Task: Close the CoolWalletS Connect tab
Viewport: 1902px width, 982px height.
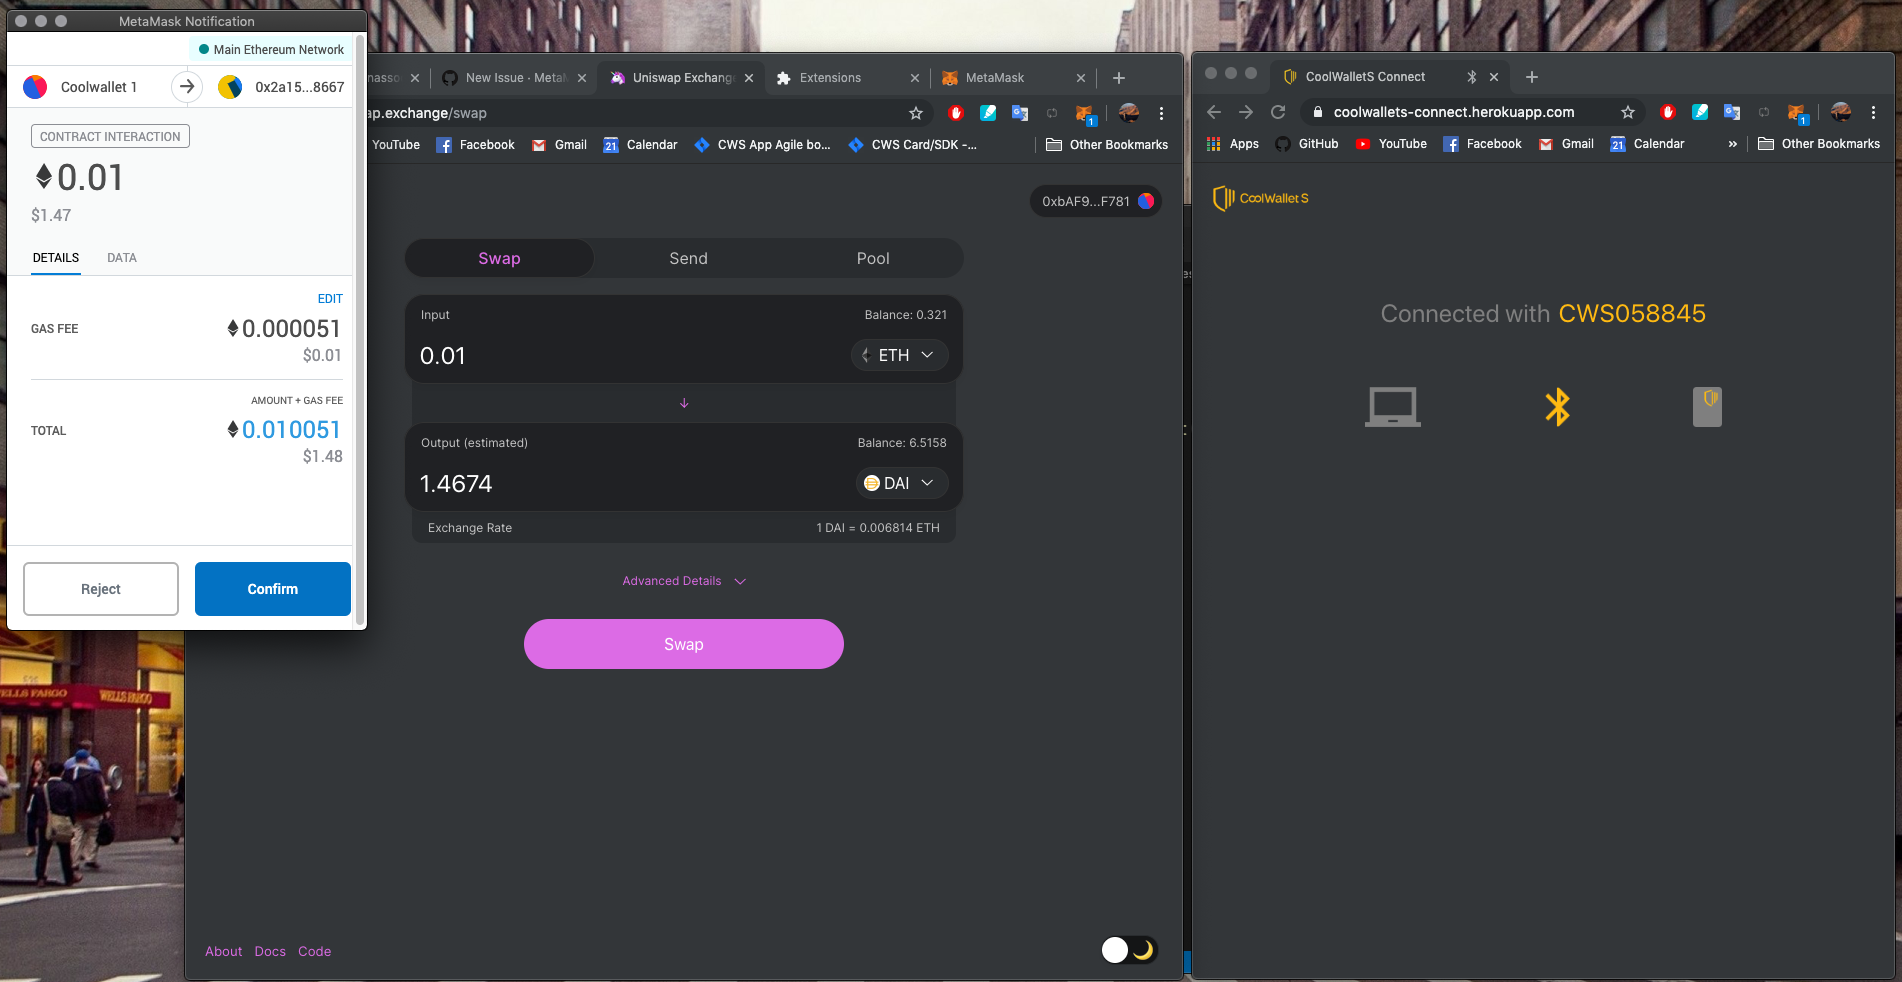Action: pos(1494,77)
